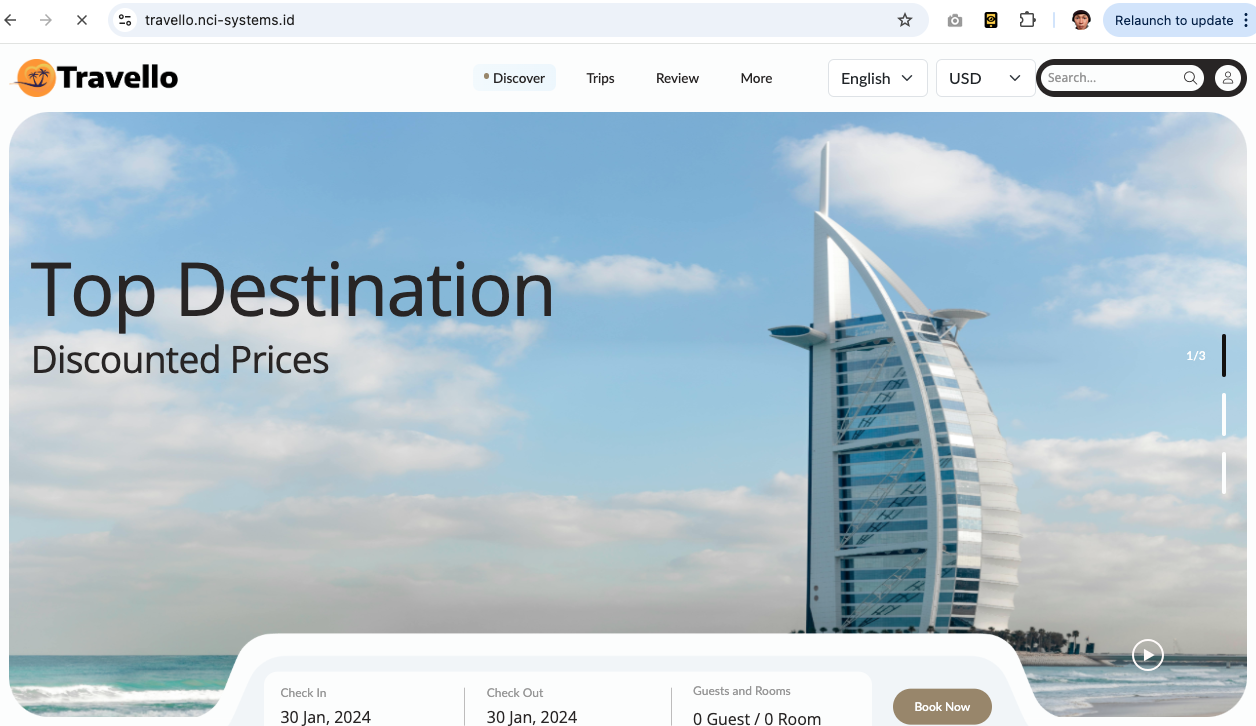Click the search magnifier icon
1256x726 pixels.
[x=1190, y=78]
